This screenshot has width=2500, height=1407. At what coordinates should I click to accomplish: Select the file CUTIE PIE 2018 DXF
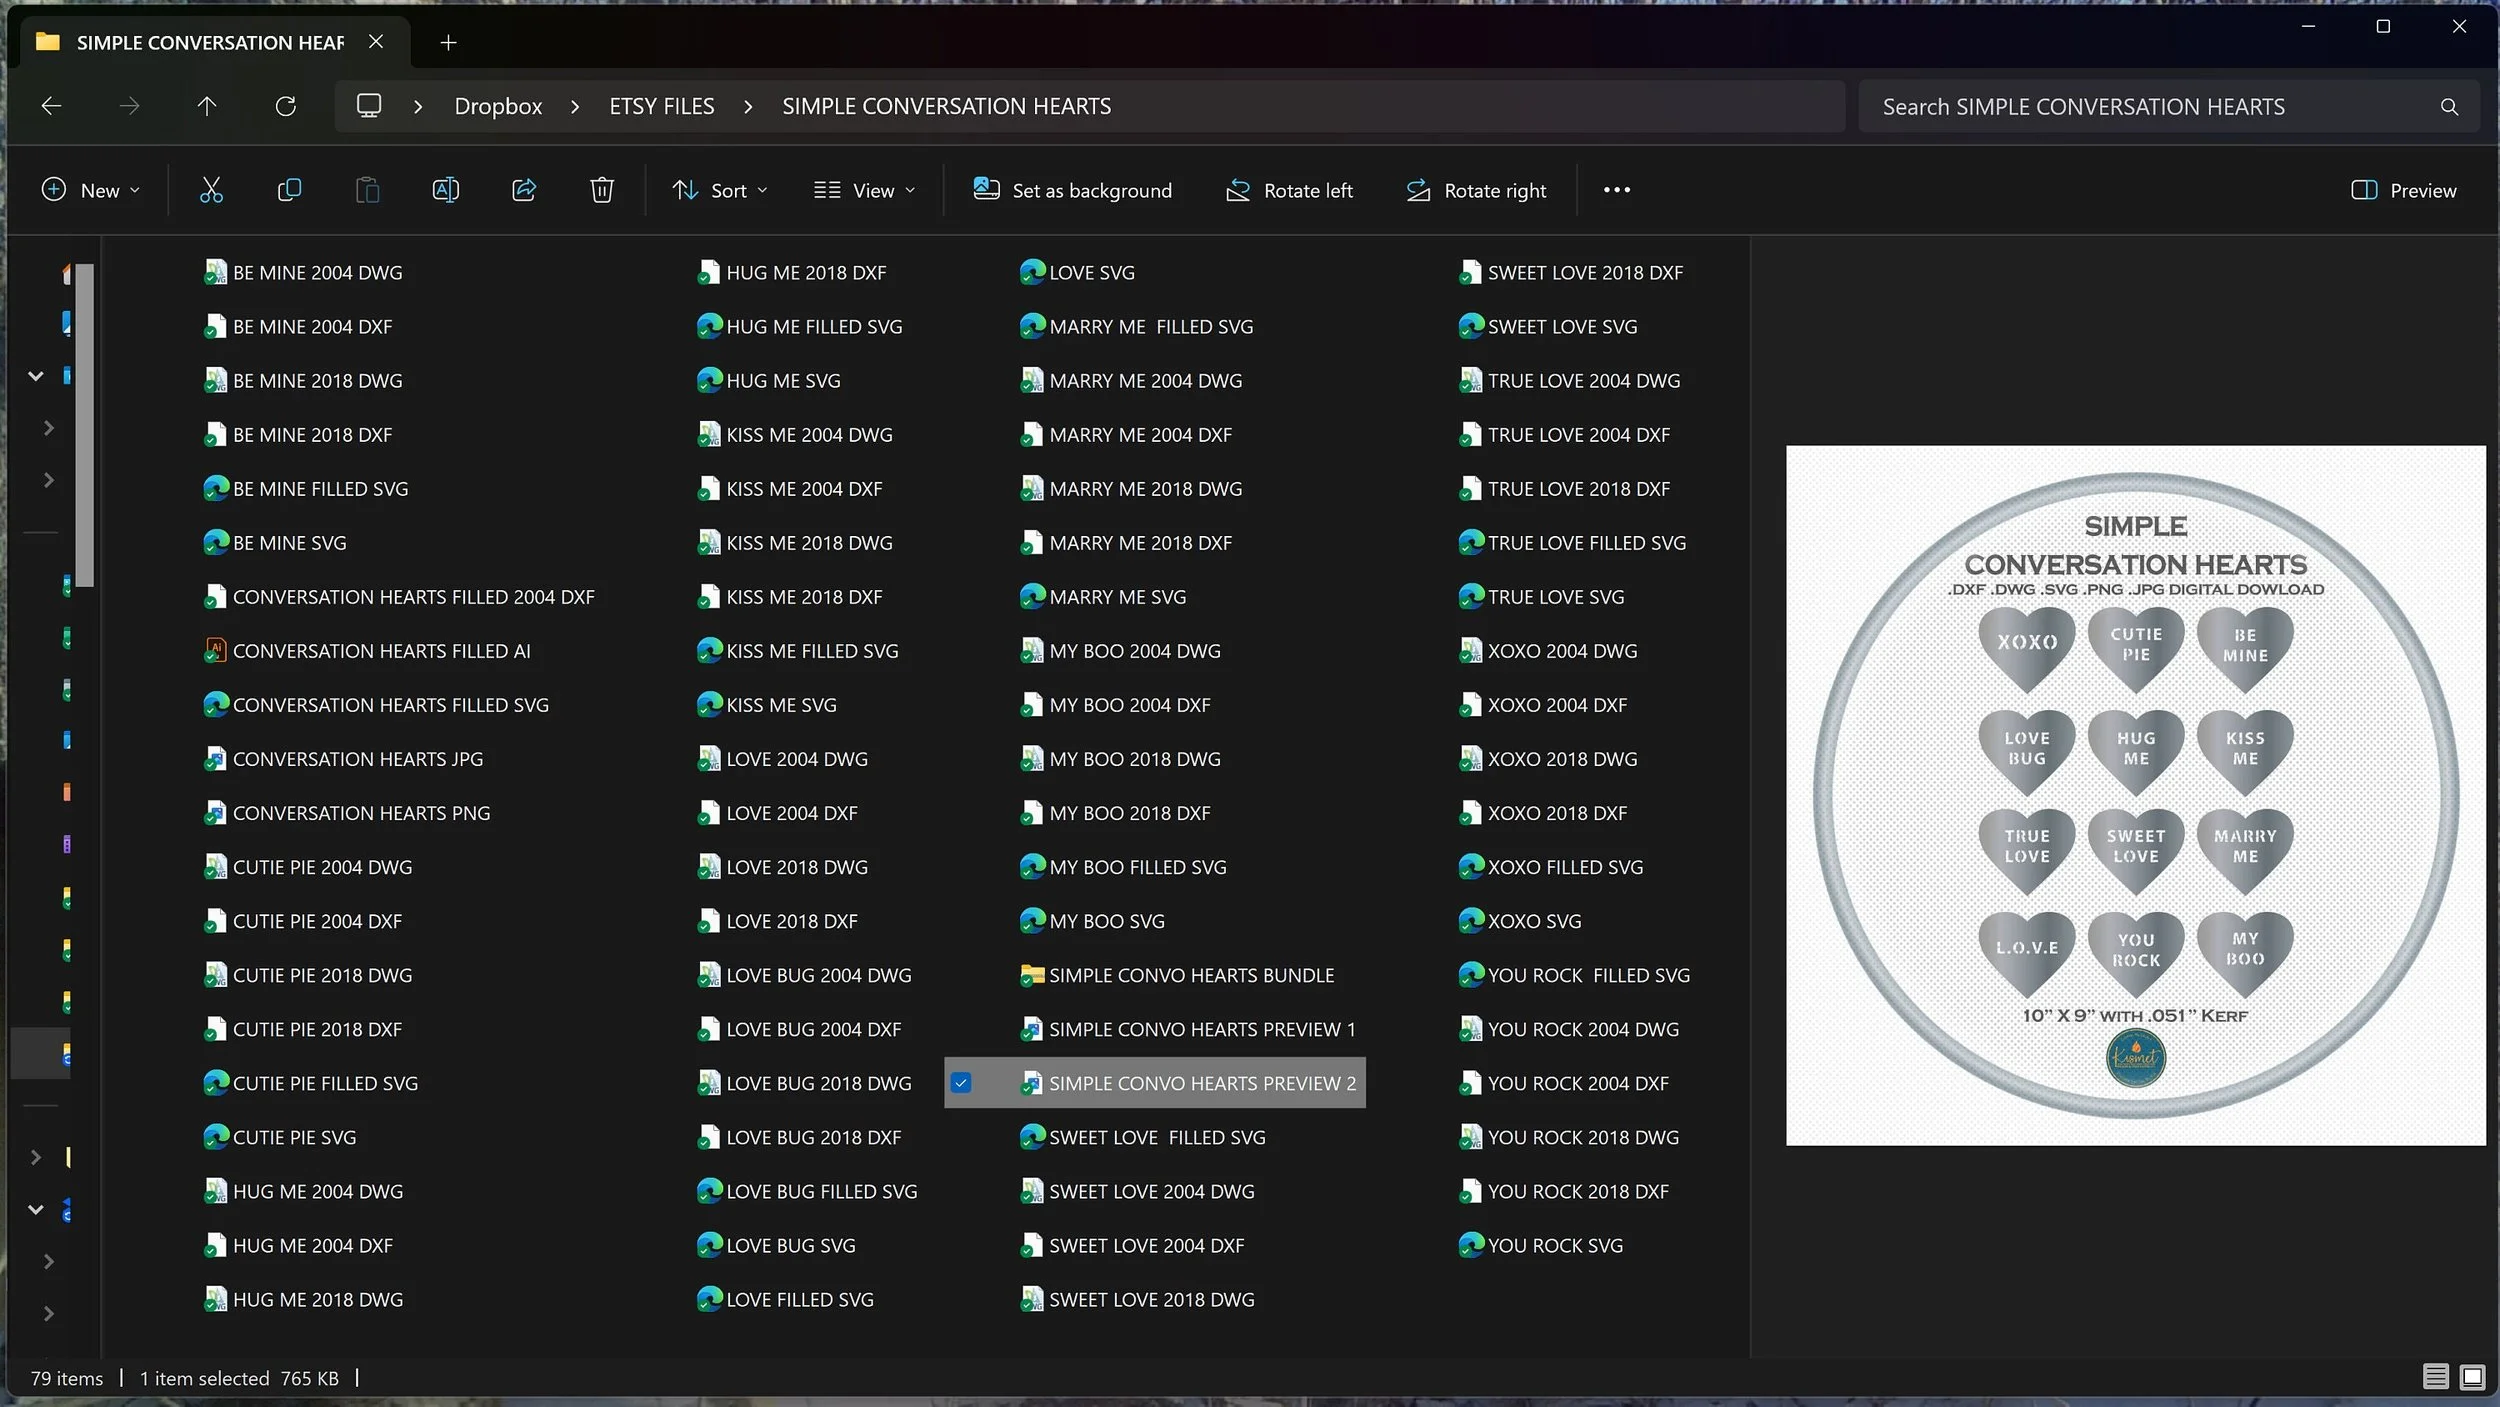pos(303,1029)
